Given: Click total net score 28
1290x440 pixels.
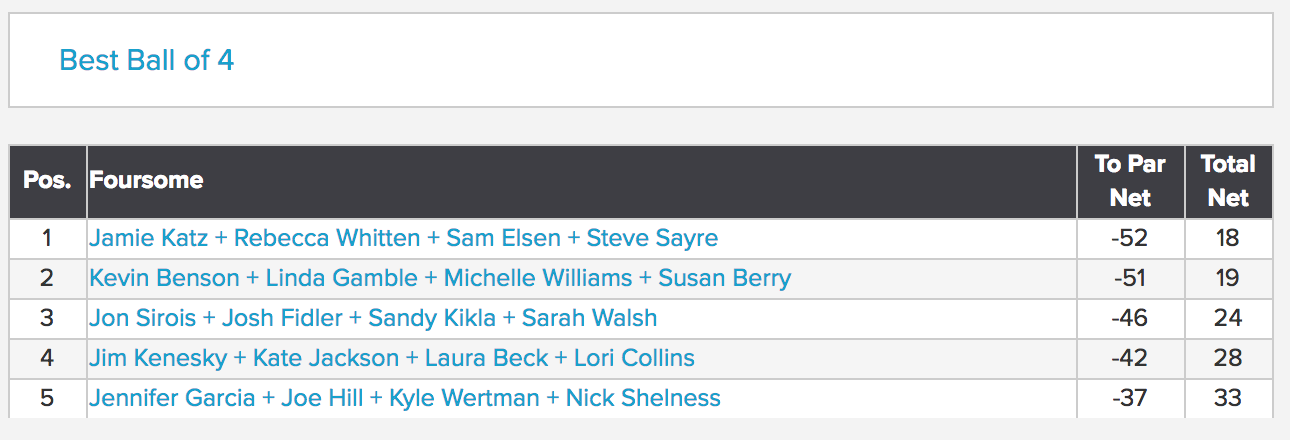Looking at the screenshot, I should [x=1228, y=358].
